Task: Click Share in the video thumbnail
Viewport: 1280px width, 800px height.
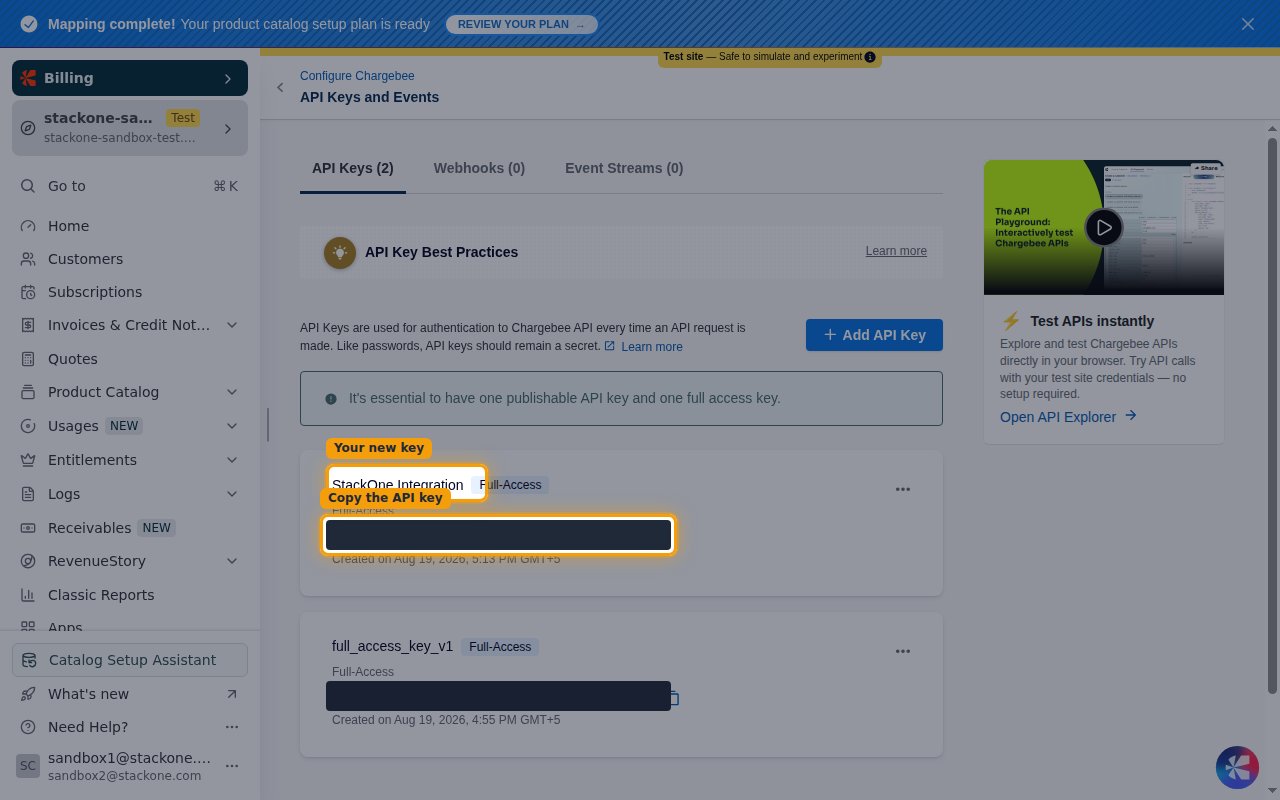Action: [1205, 168]
